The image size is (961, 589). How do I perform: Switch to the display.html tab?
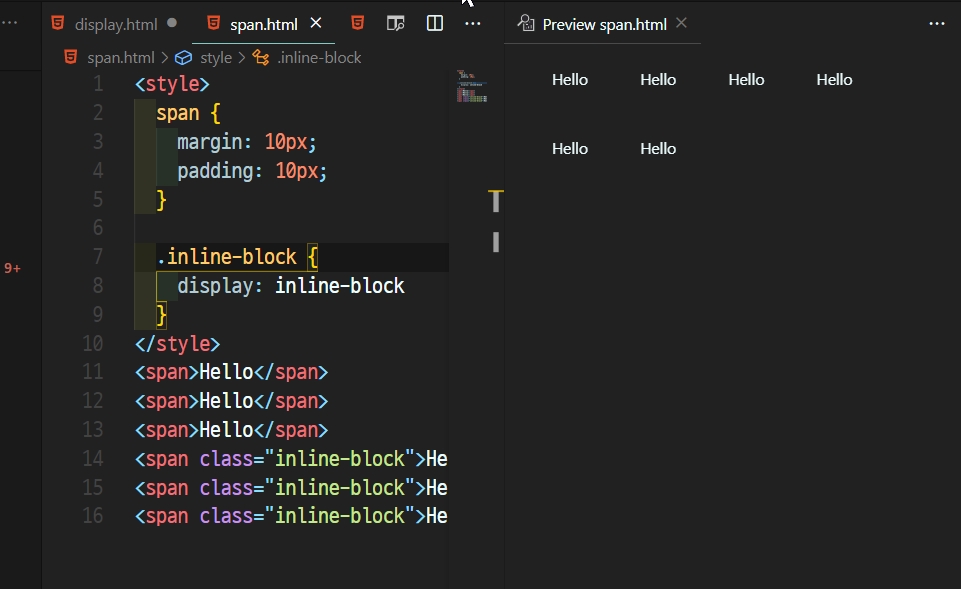pos(116,25)
